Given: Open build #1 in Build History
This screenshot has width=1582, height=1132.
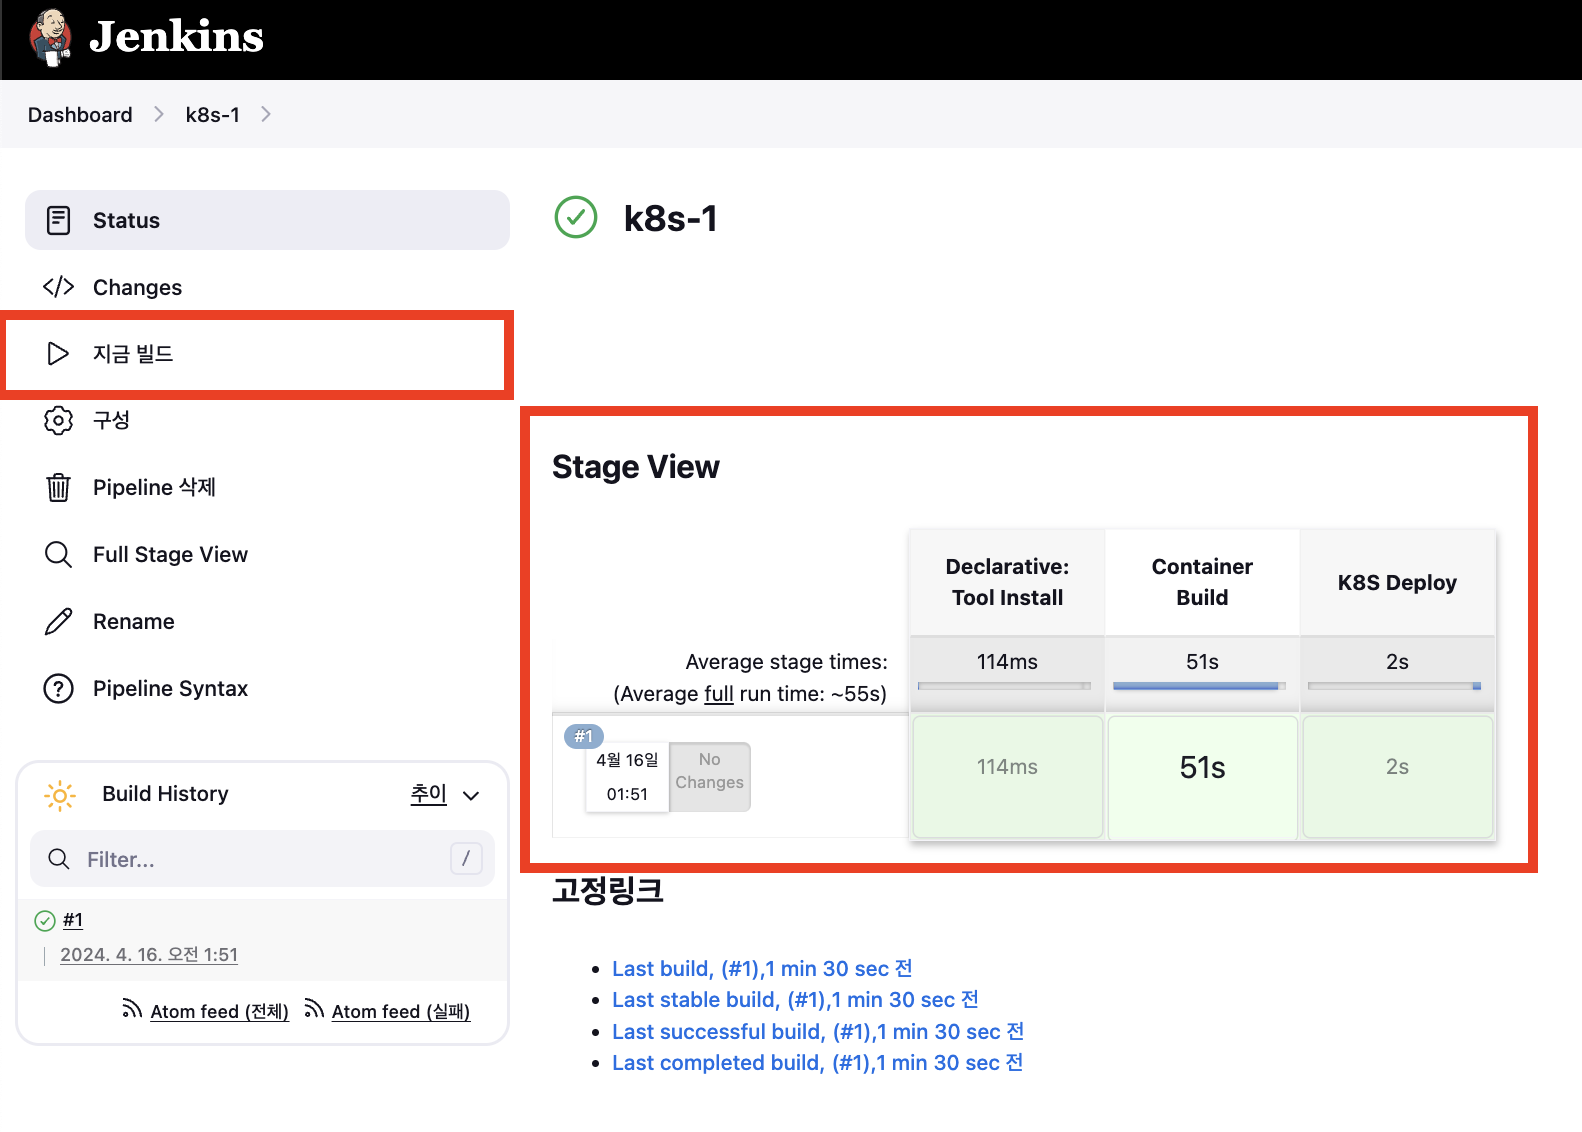Looking at the screenshot, I should 73,920.
